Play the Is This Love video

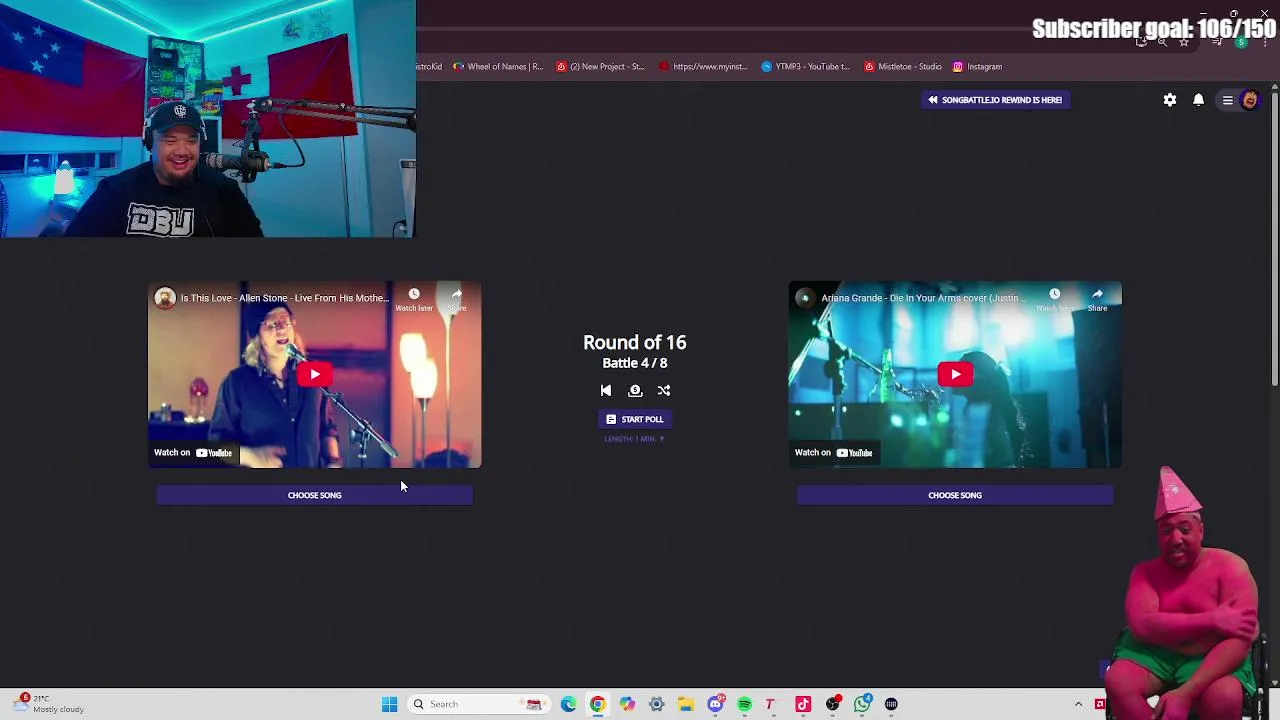pos(315,375)
